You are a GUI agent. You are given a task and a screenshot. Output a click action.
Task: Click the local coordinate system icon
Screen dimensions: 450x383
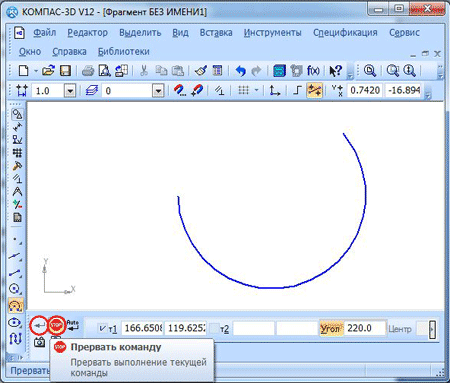point(274,90)
